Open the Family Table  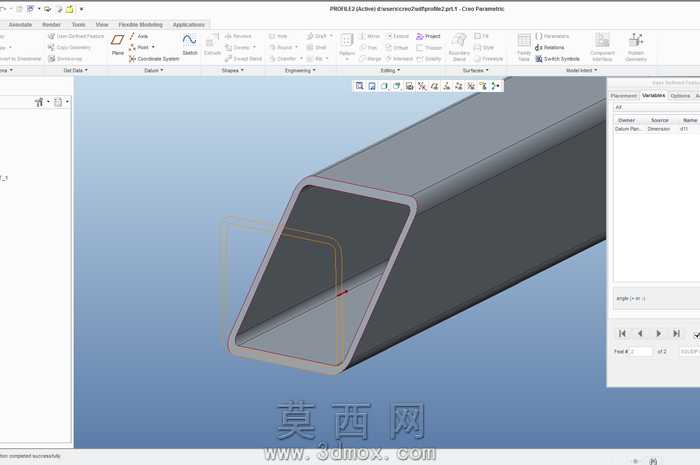[524, 46]
